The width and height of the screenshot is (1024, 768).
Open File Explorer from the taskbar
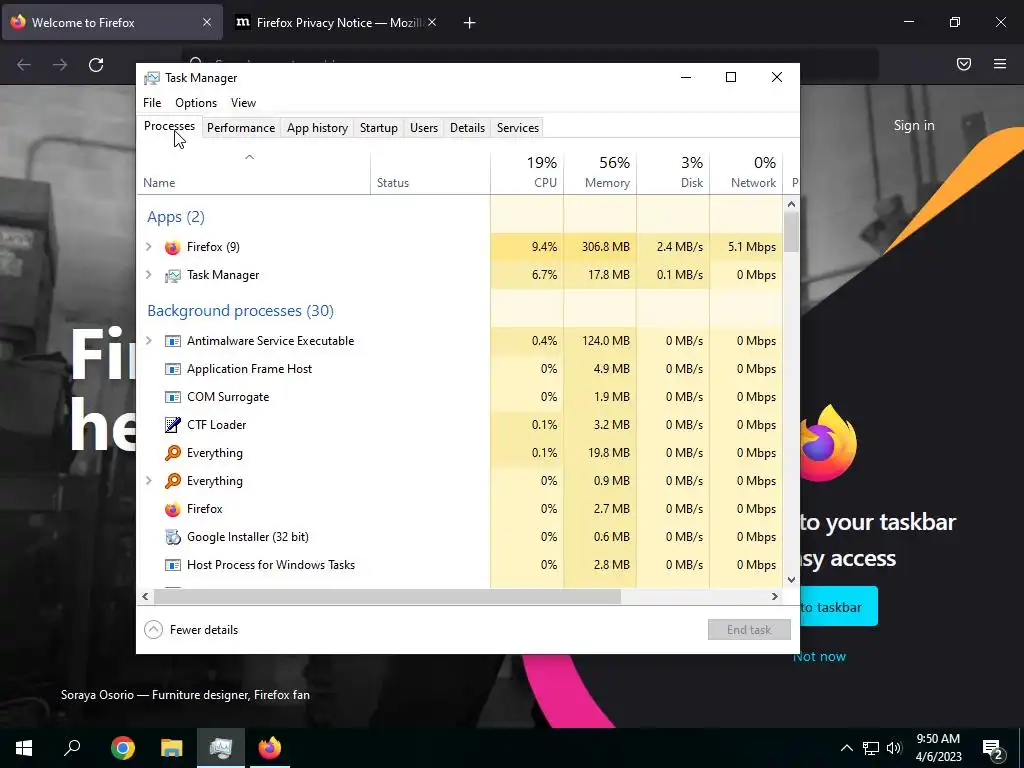coord(172,748)
